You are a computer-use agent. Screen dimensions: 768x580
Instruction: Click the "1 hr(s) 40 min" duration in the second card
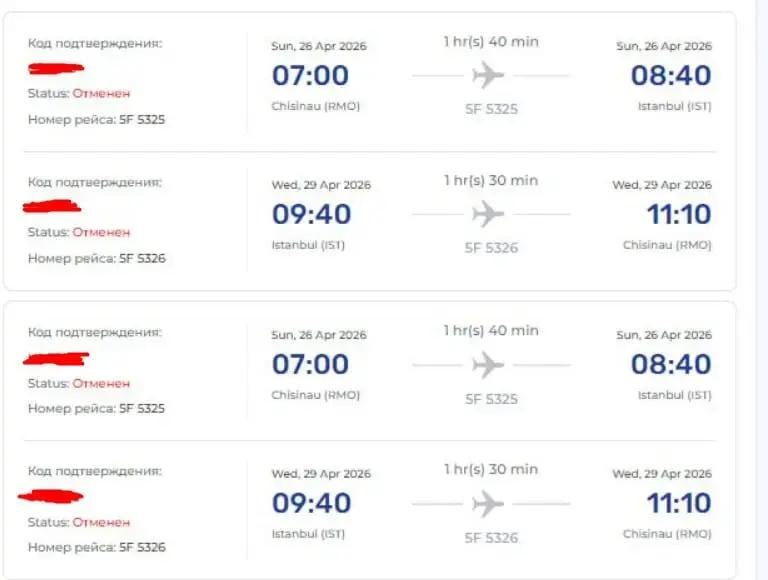[x=490, y=331]
